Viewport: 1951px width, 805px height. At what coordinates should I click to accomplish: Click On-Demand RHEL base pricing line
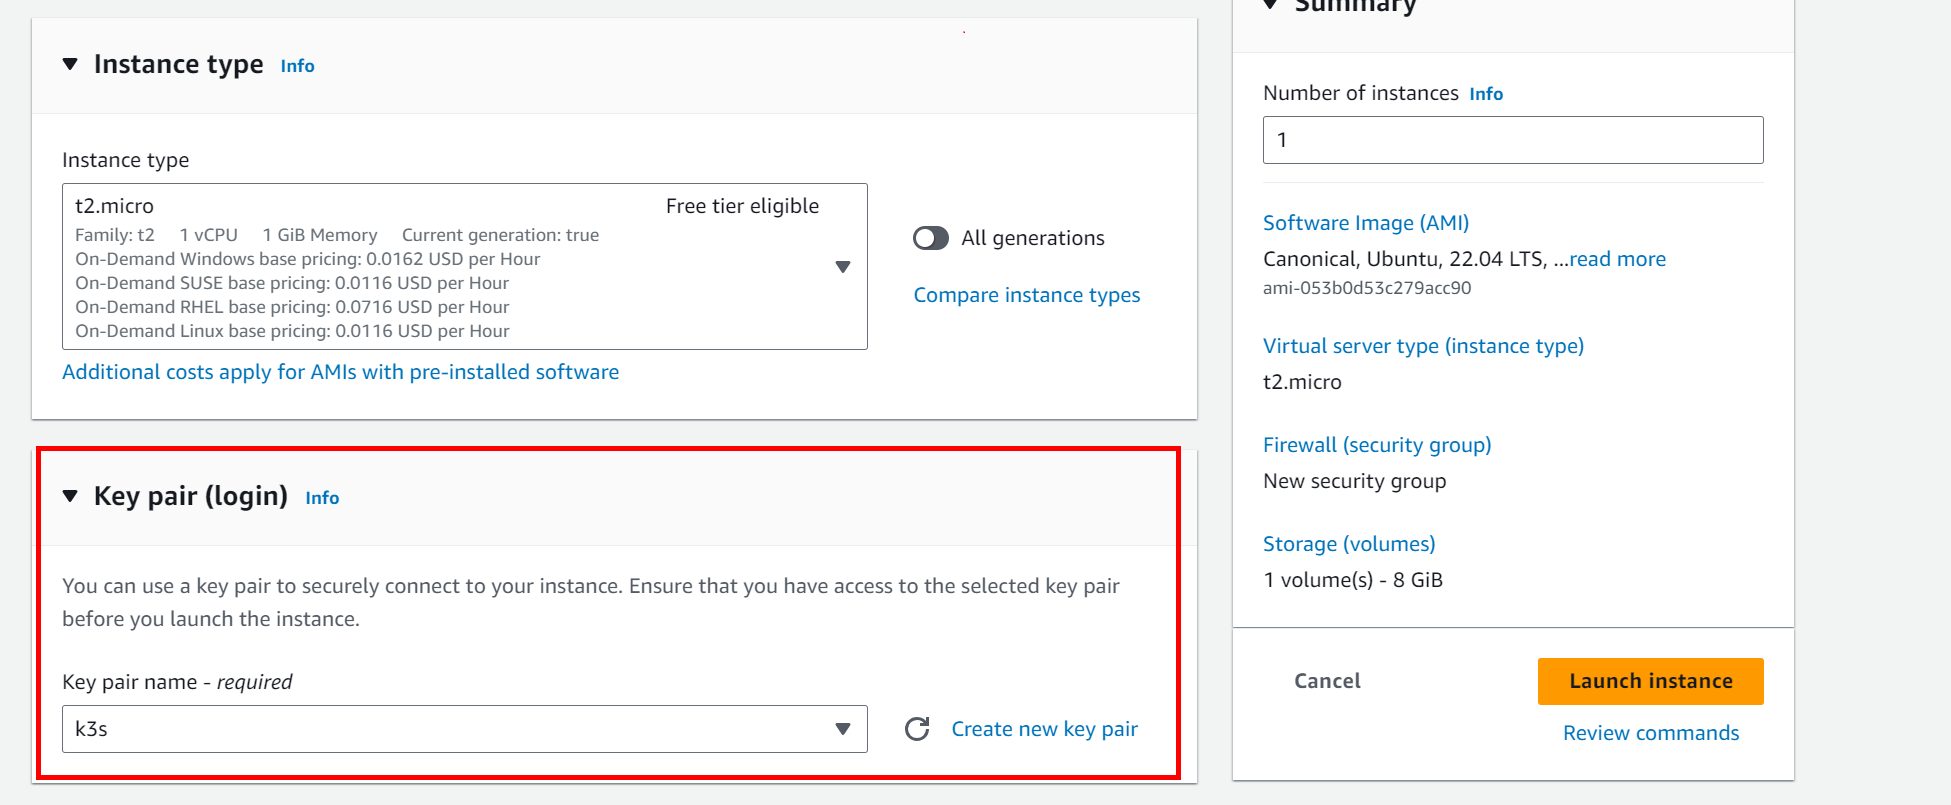[x=292, y=307]
